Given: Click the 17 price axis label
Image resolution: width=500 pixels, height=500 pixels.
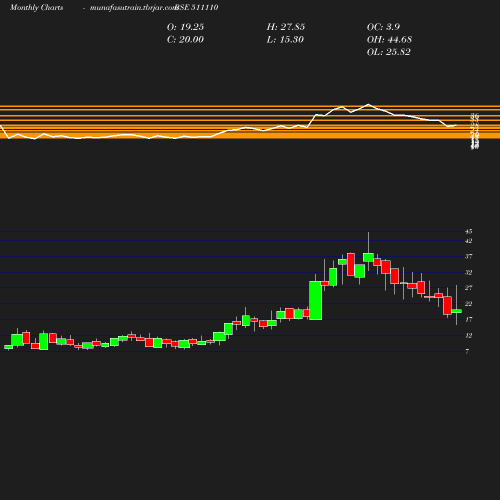Looking at the screenshot, I should tap(469, 319).
